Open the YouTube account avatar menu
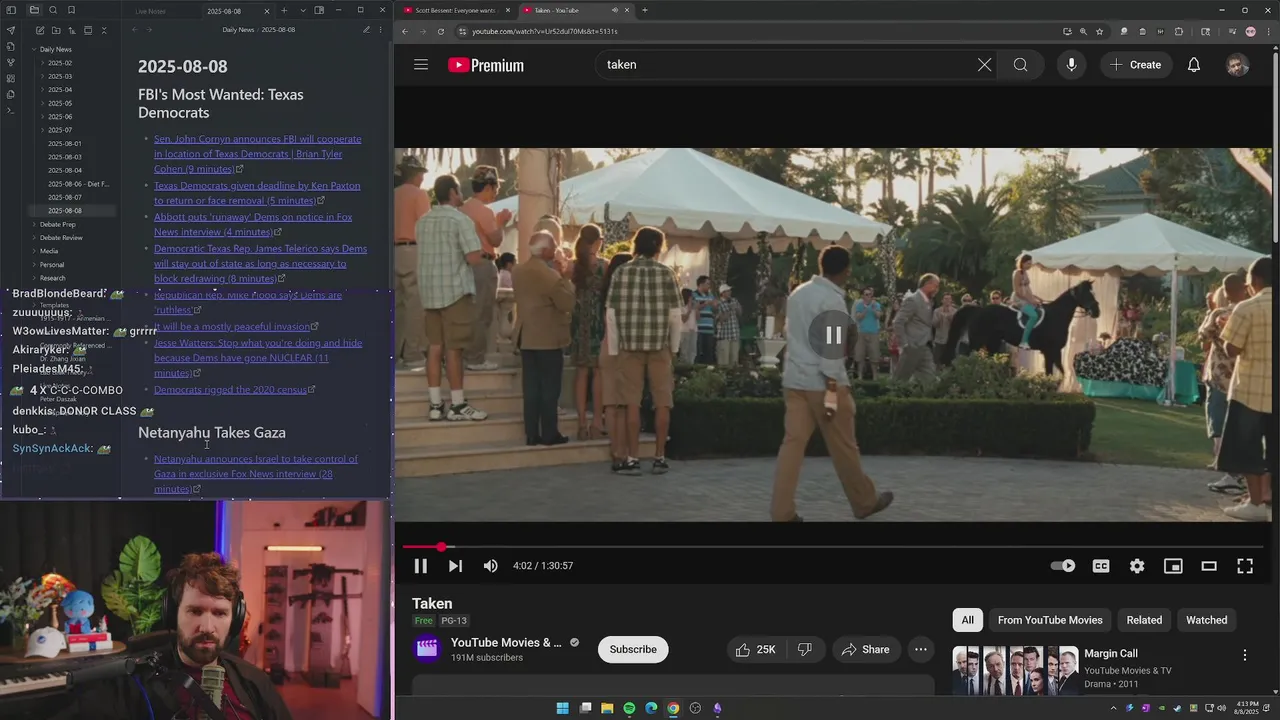 [x=1237, y=65]
